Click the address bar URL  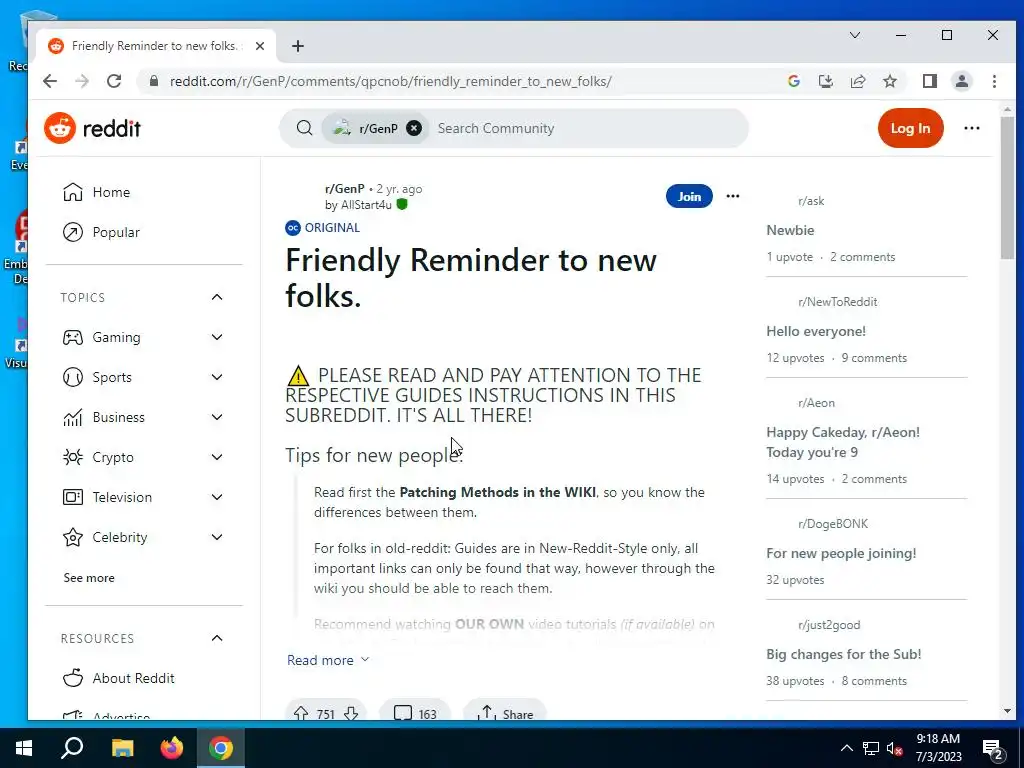coord(391,82)
